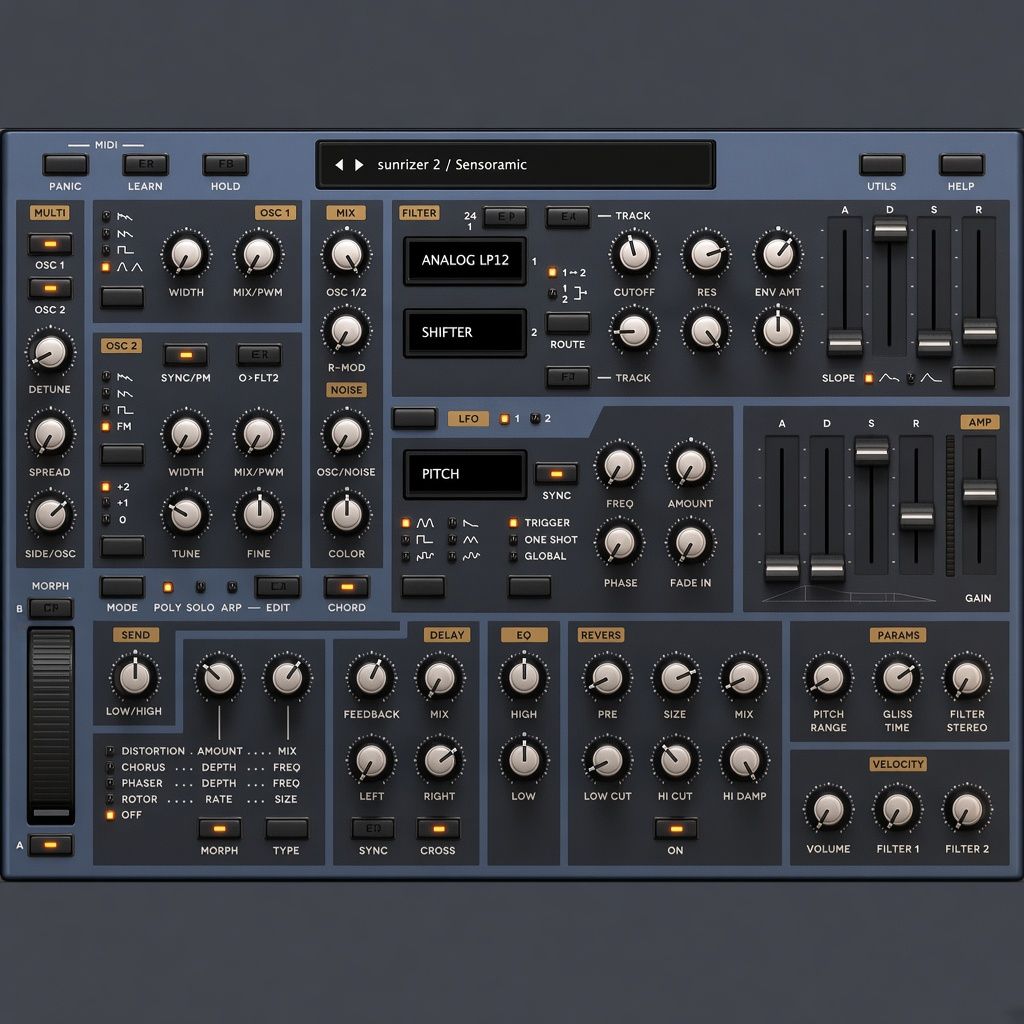1024x1024 pixels.
Task: Toggle delay SYNC button
Action: click(373, 829)
